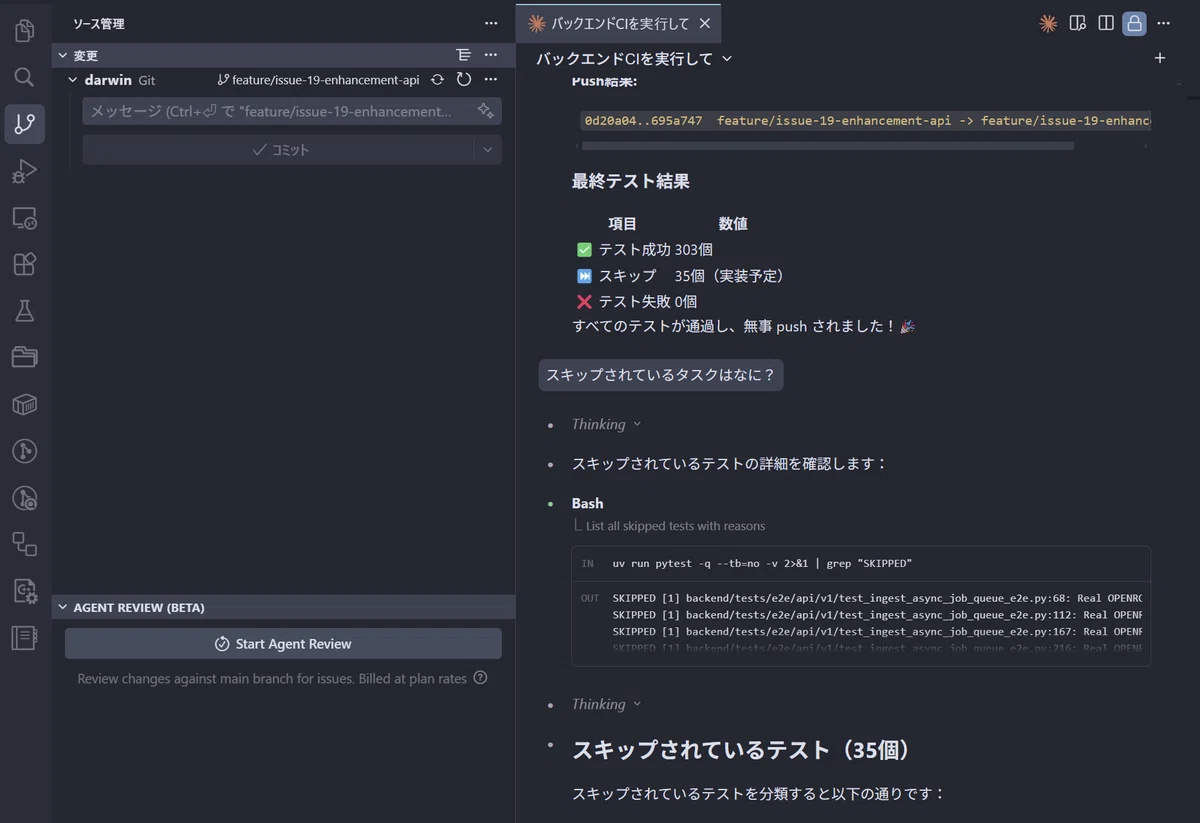The height and width of the screenshot is (823, 1200).
Task: Click the Start Agent Review button
Action: (x=283, y=643)
